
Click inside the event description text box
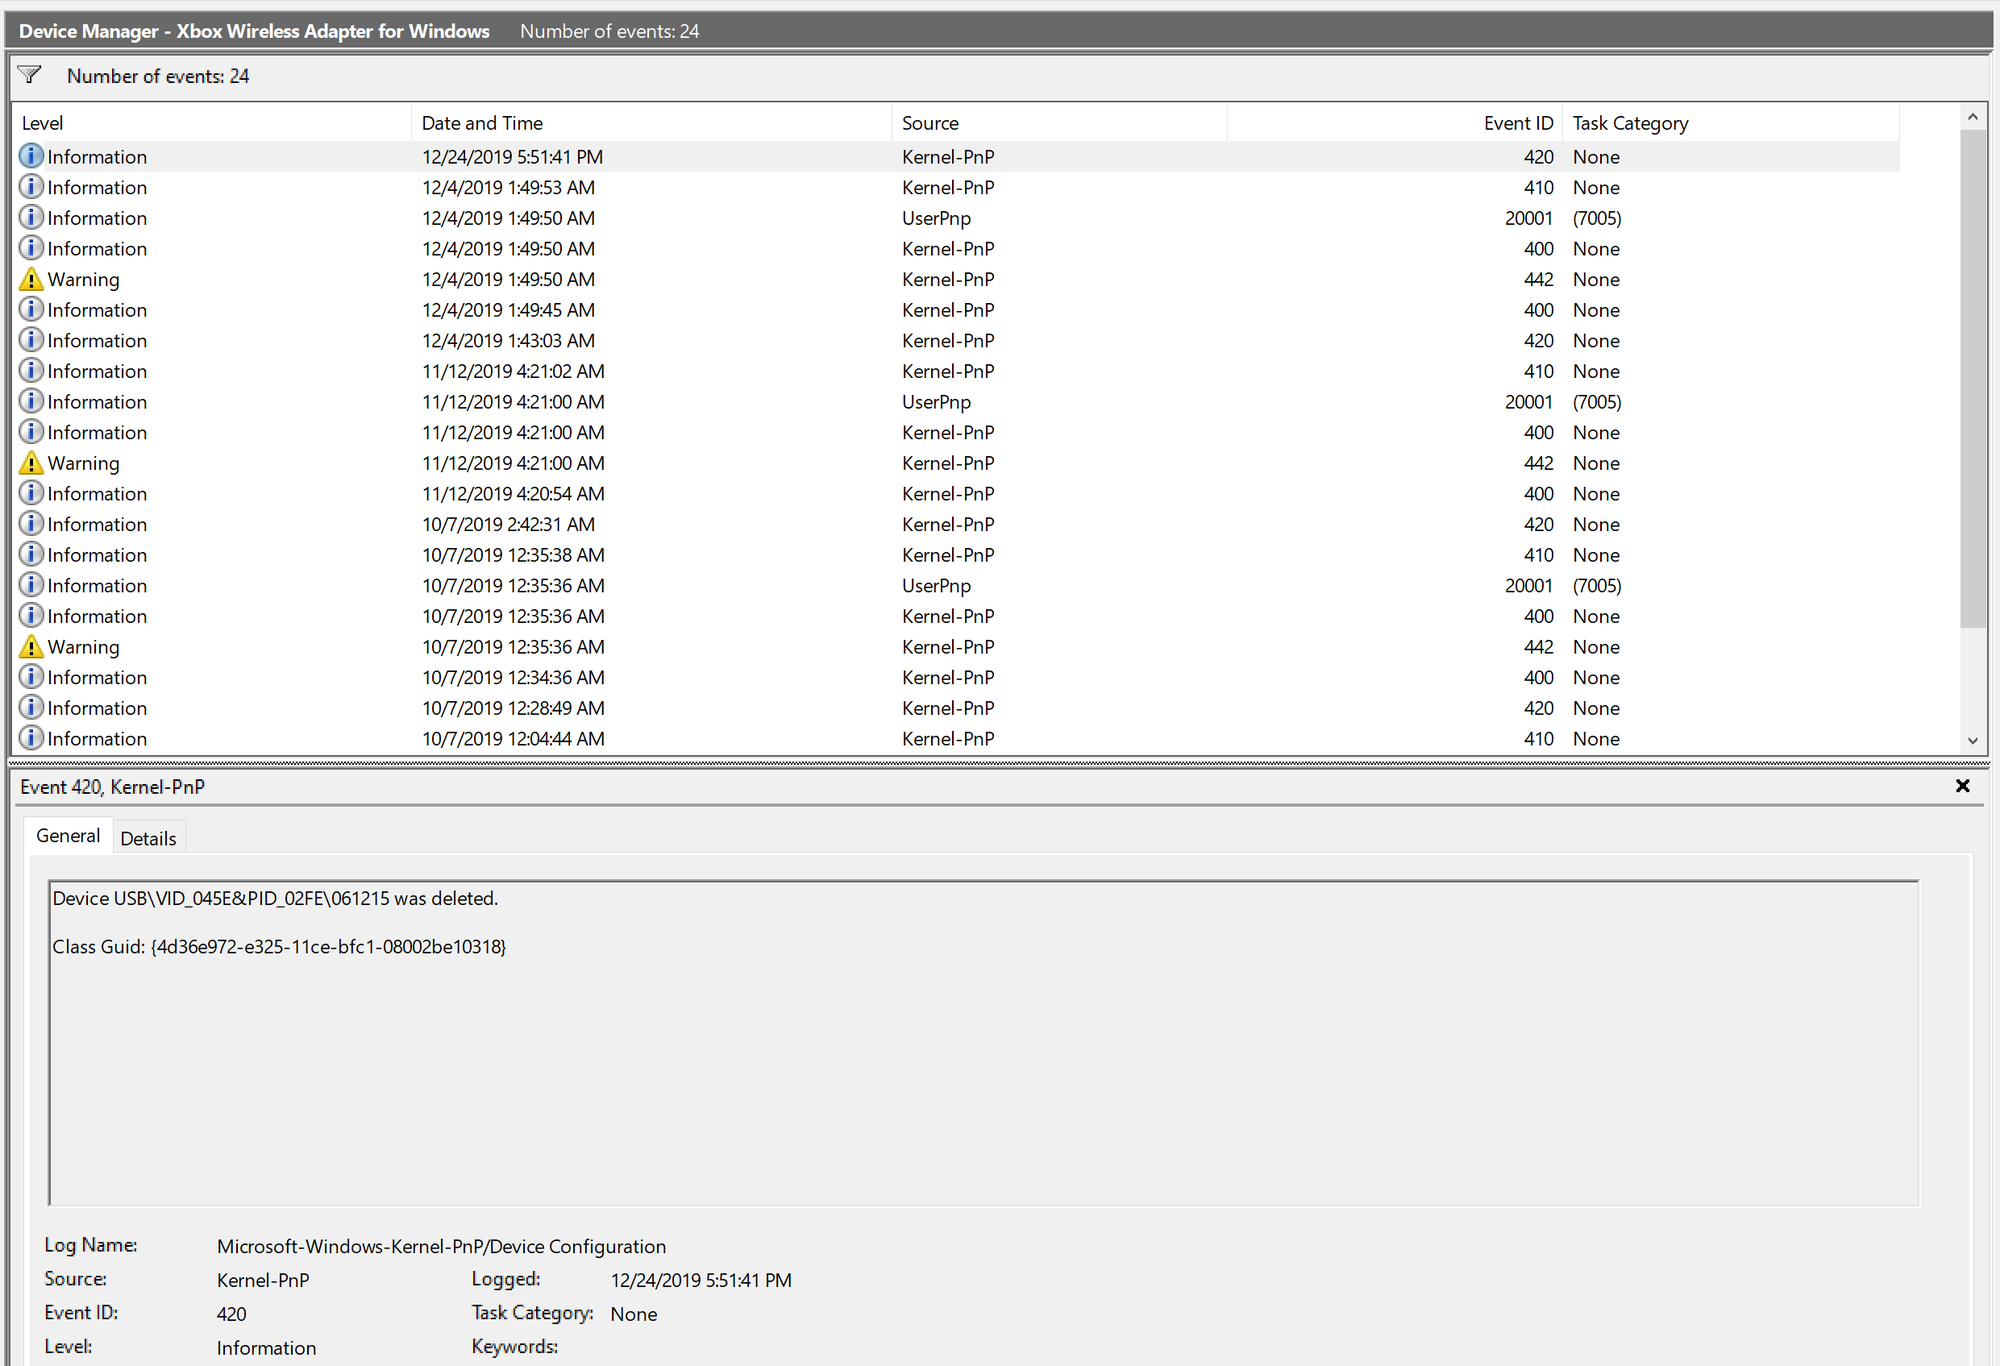(983, 1043)
